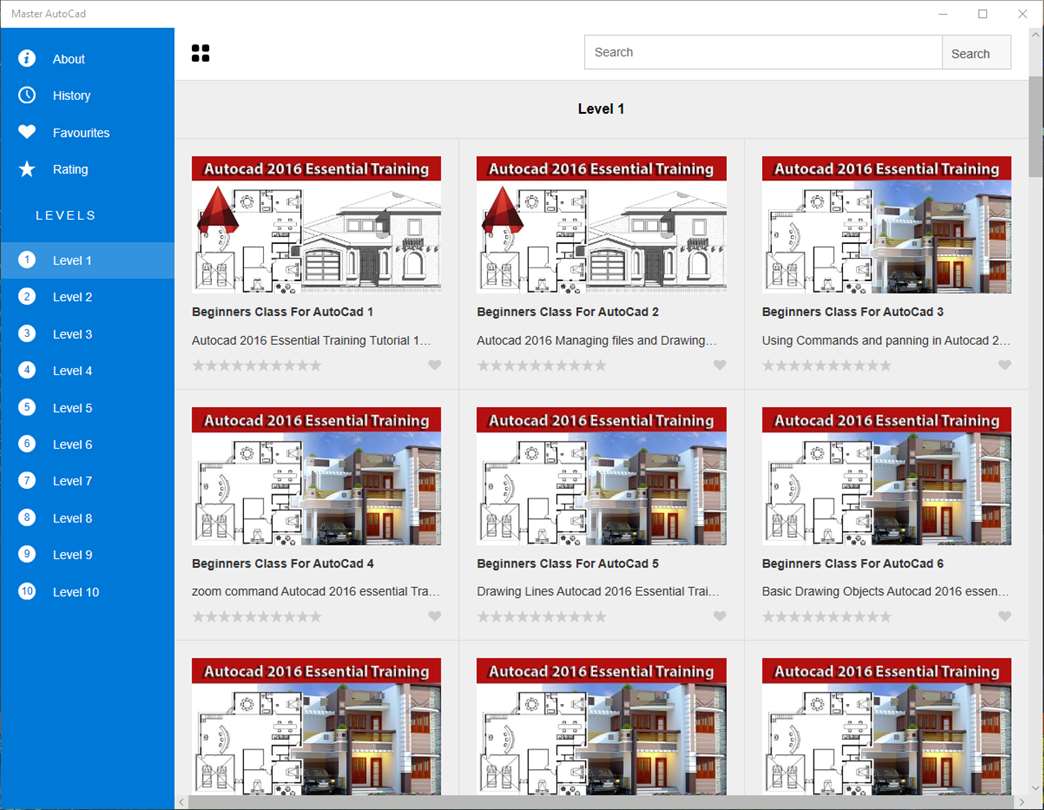
Task: Click the vertical scrollbar thumb
Action: pyautogui.click(x=1036, y=126)
